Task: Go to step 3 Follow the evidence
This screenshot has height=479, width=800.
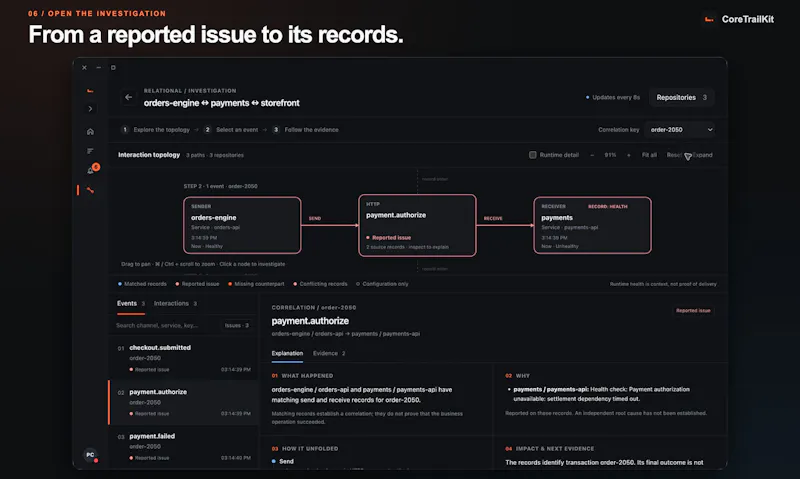Action: point(306,130)
